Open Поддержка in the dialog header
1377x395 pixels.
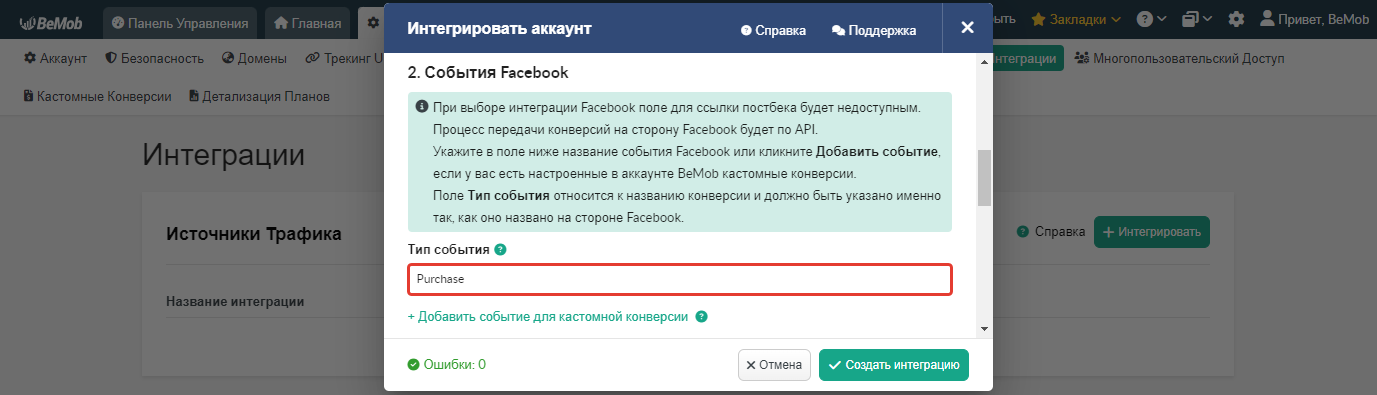click(x=874, y=30)
